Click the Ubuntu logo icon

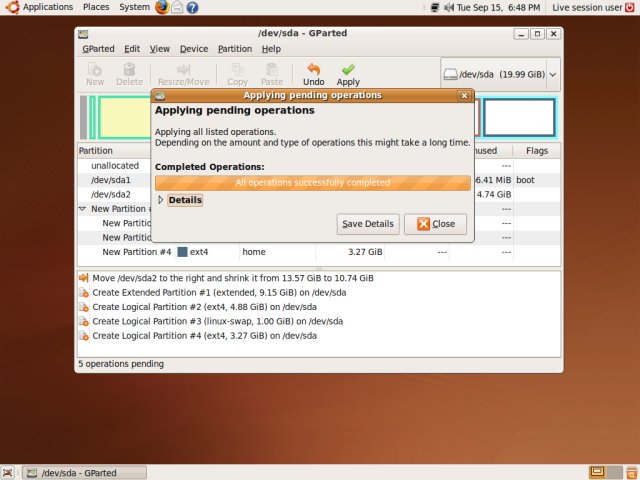click(12, 7)
